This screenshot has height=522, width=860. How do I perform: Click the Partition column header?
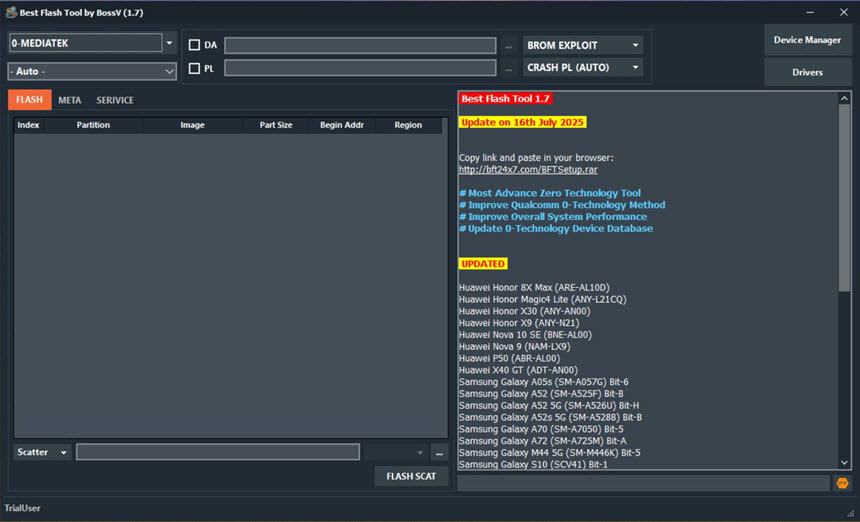(x=93, y=125)
